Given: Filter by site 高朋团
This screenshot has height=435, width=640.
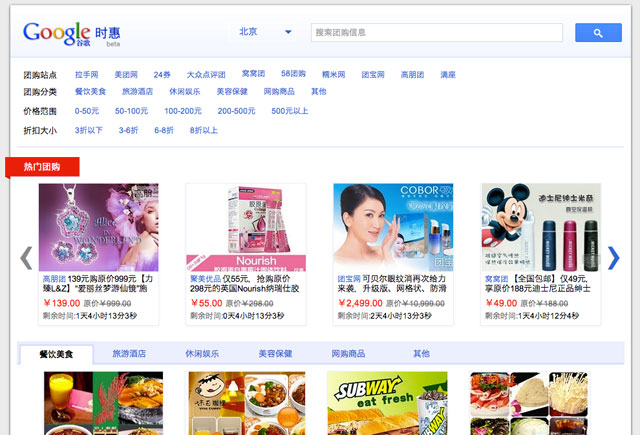Looking at the screenshot, I should click(412, 74).
